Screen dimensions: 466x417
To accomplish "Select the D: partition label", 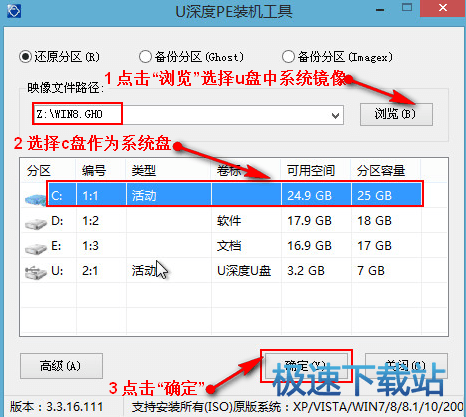I will [x=57, y=221].
